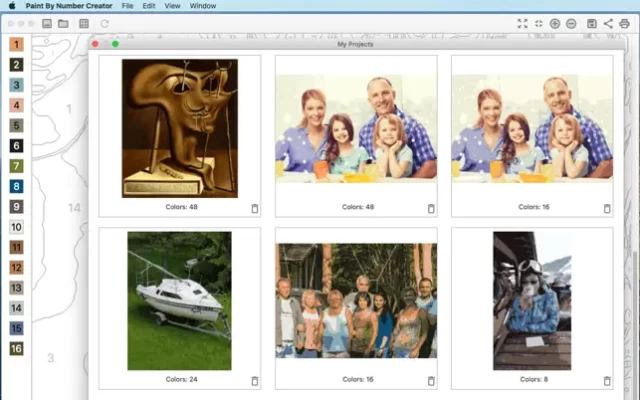
Task: Select blue color swatch number 8
Action: point(16,186)
